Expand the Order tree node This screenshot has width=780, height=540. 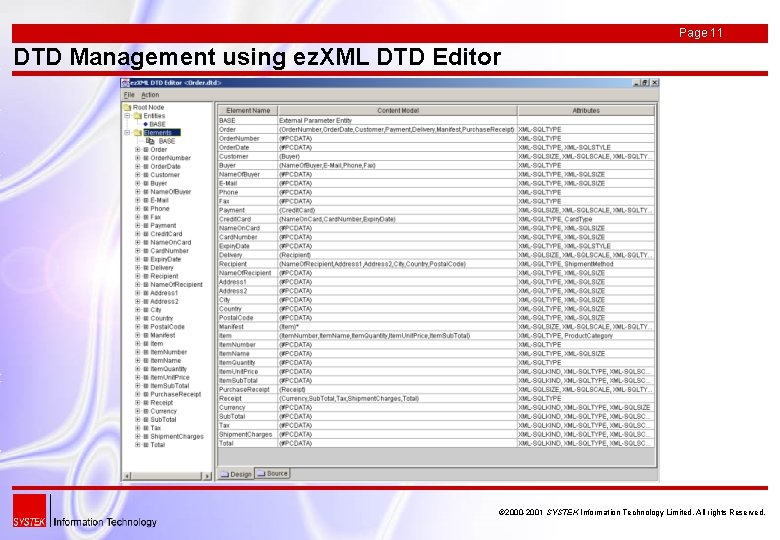(x=138, y=150)
